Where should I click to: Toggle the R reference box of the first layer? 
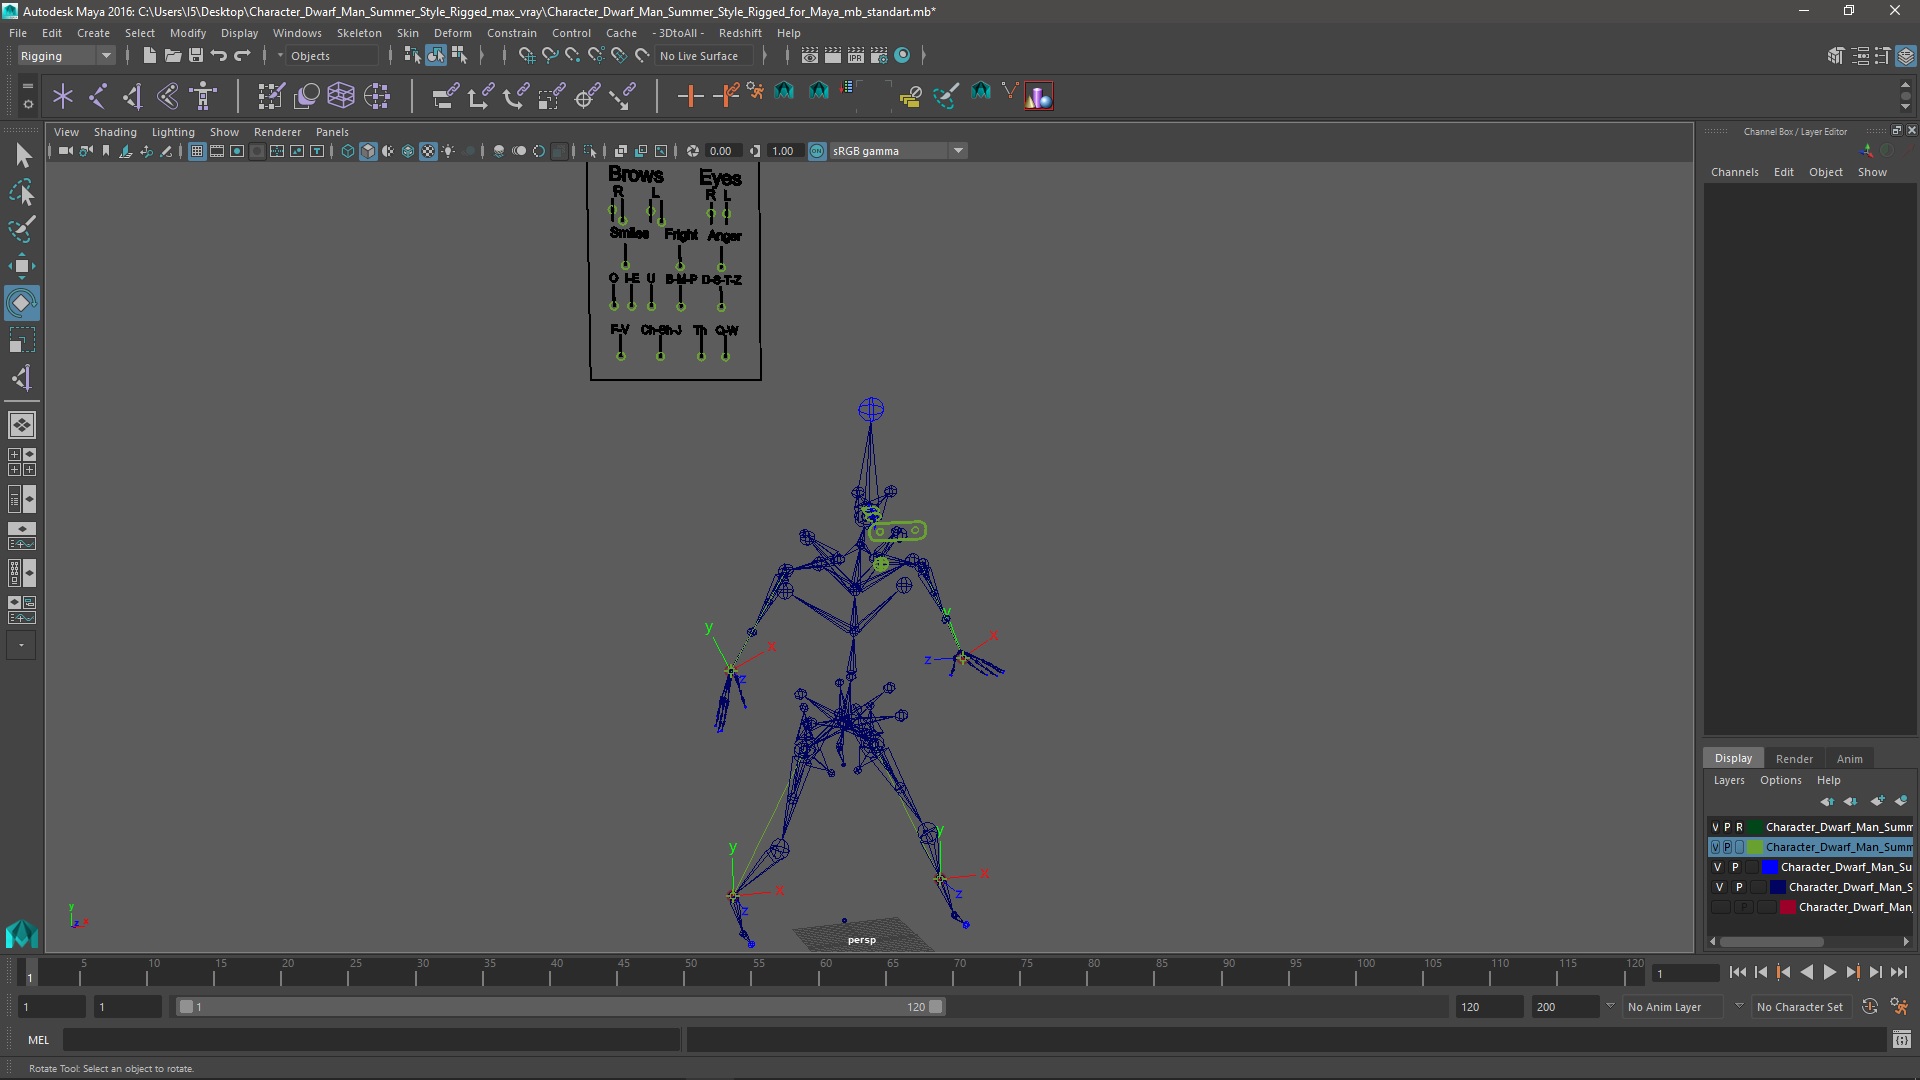(x=1739, y=827)
